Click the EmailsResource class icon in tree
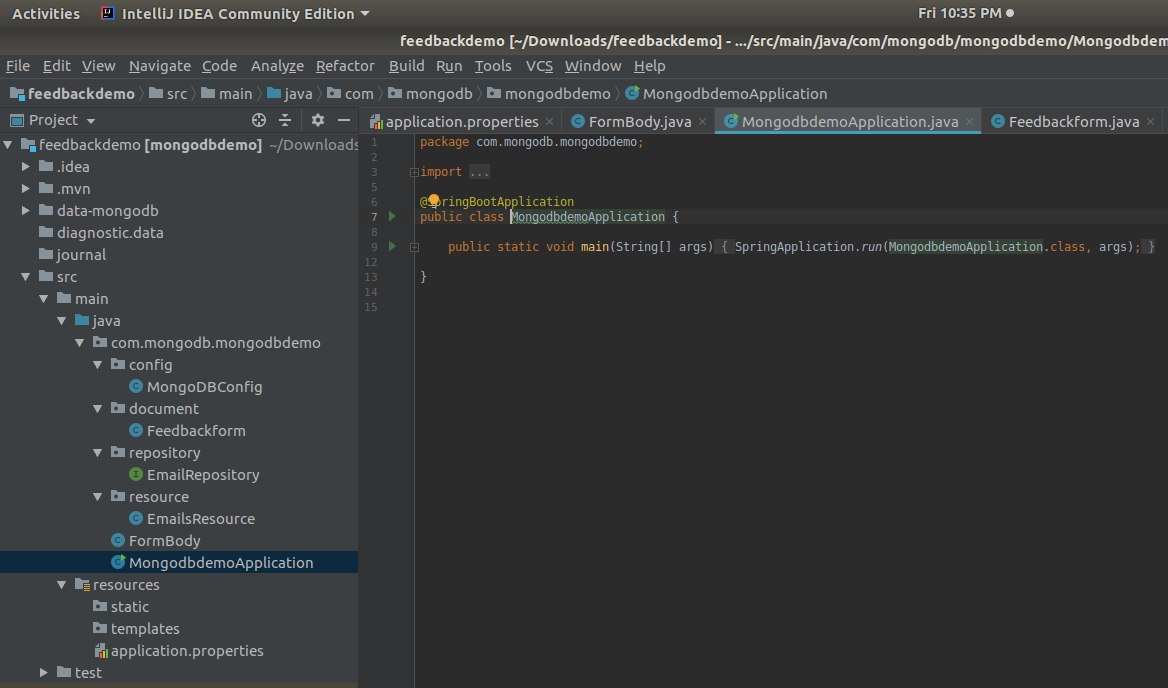 (136, 518)
